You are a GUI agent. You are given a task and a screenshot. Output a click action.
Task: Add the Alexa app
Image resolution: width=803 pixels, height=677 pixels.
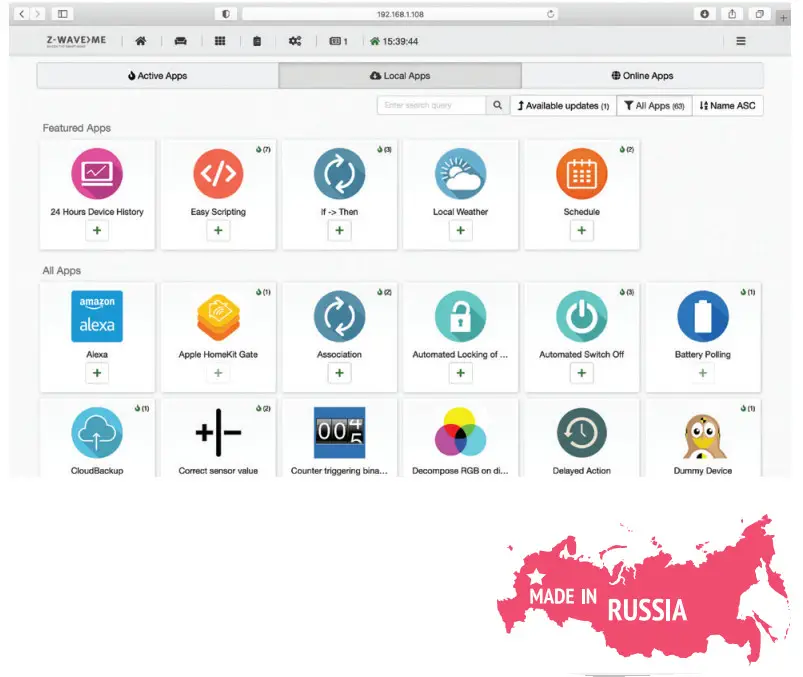point(97,373)
